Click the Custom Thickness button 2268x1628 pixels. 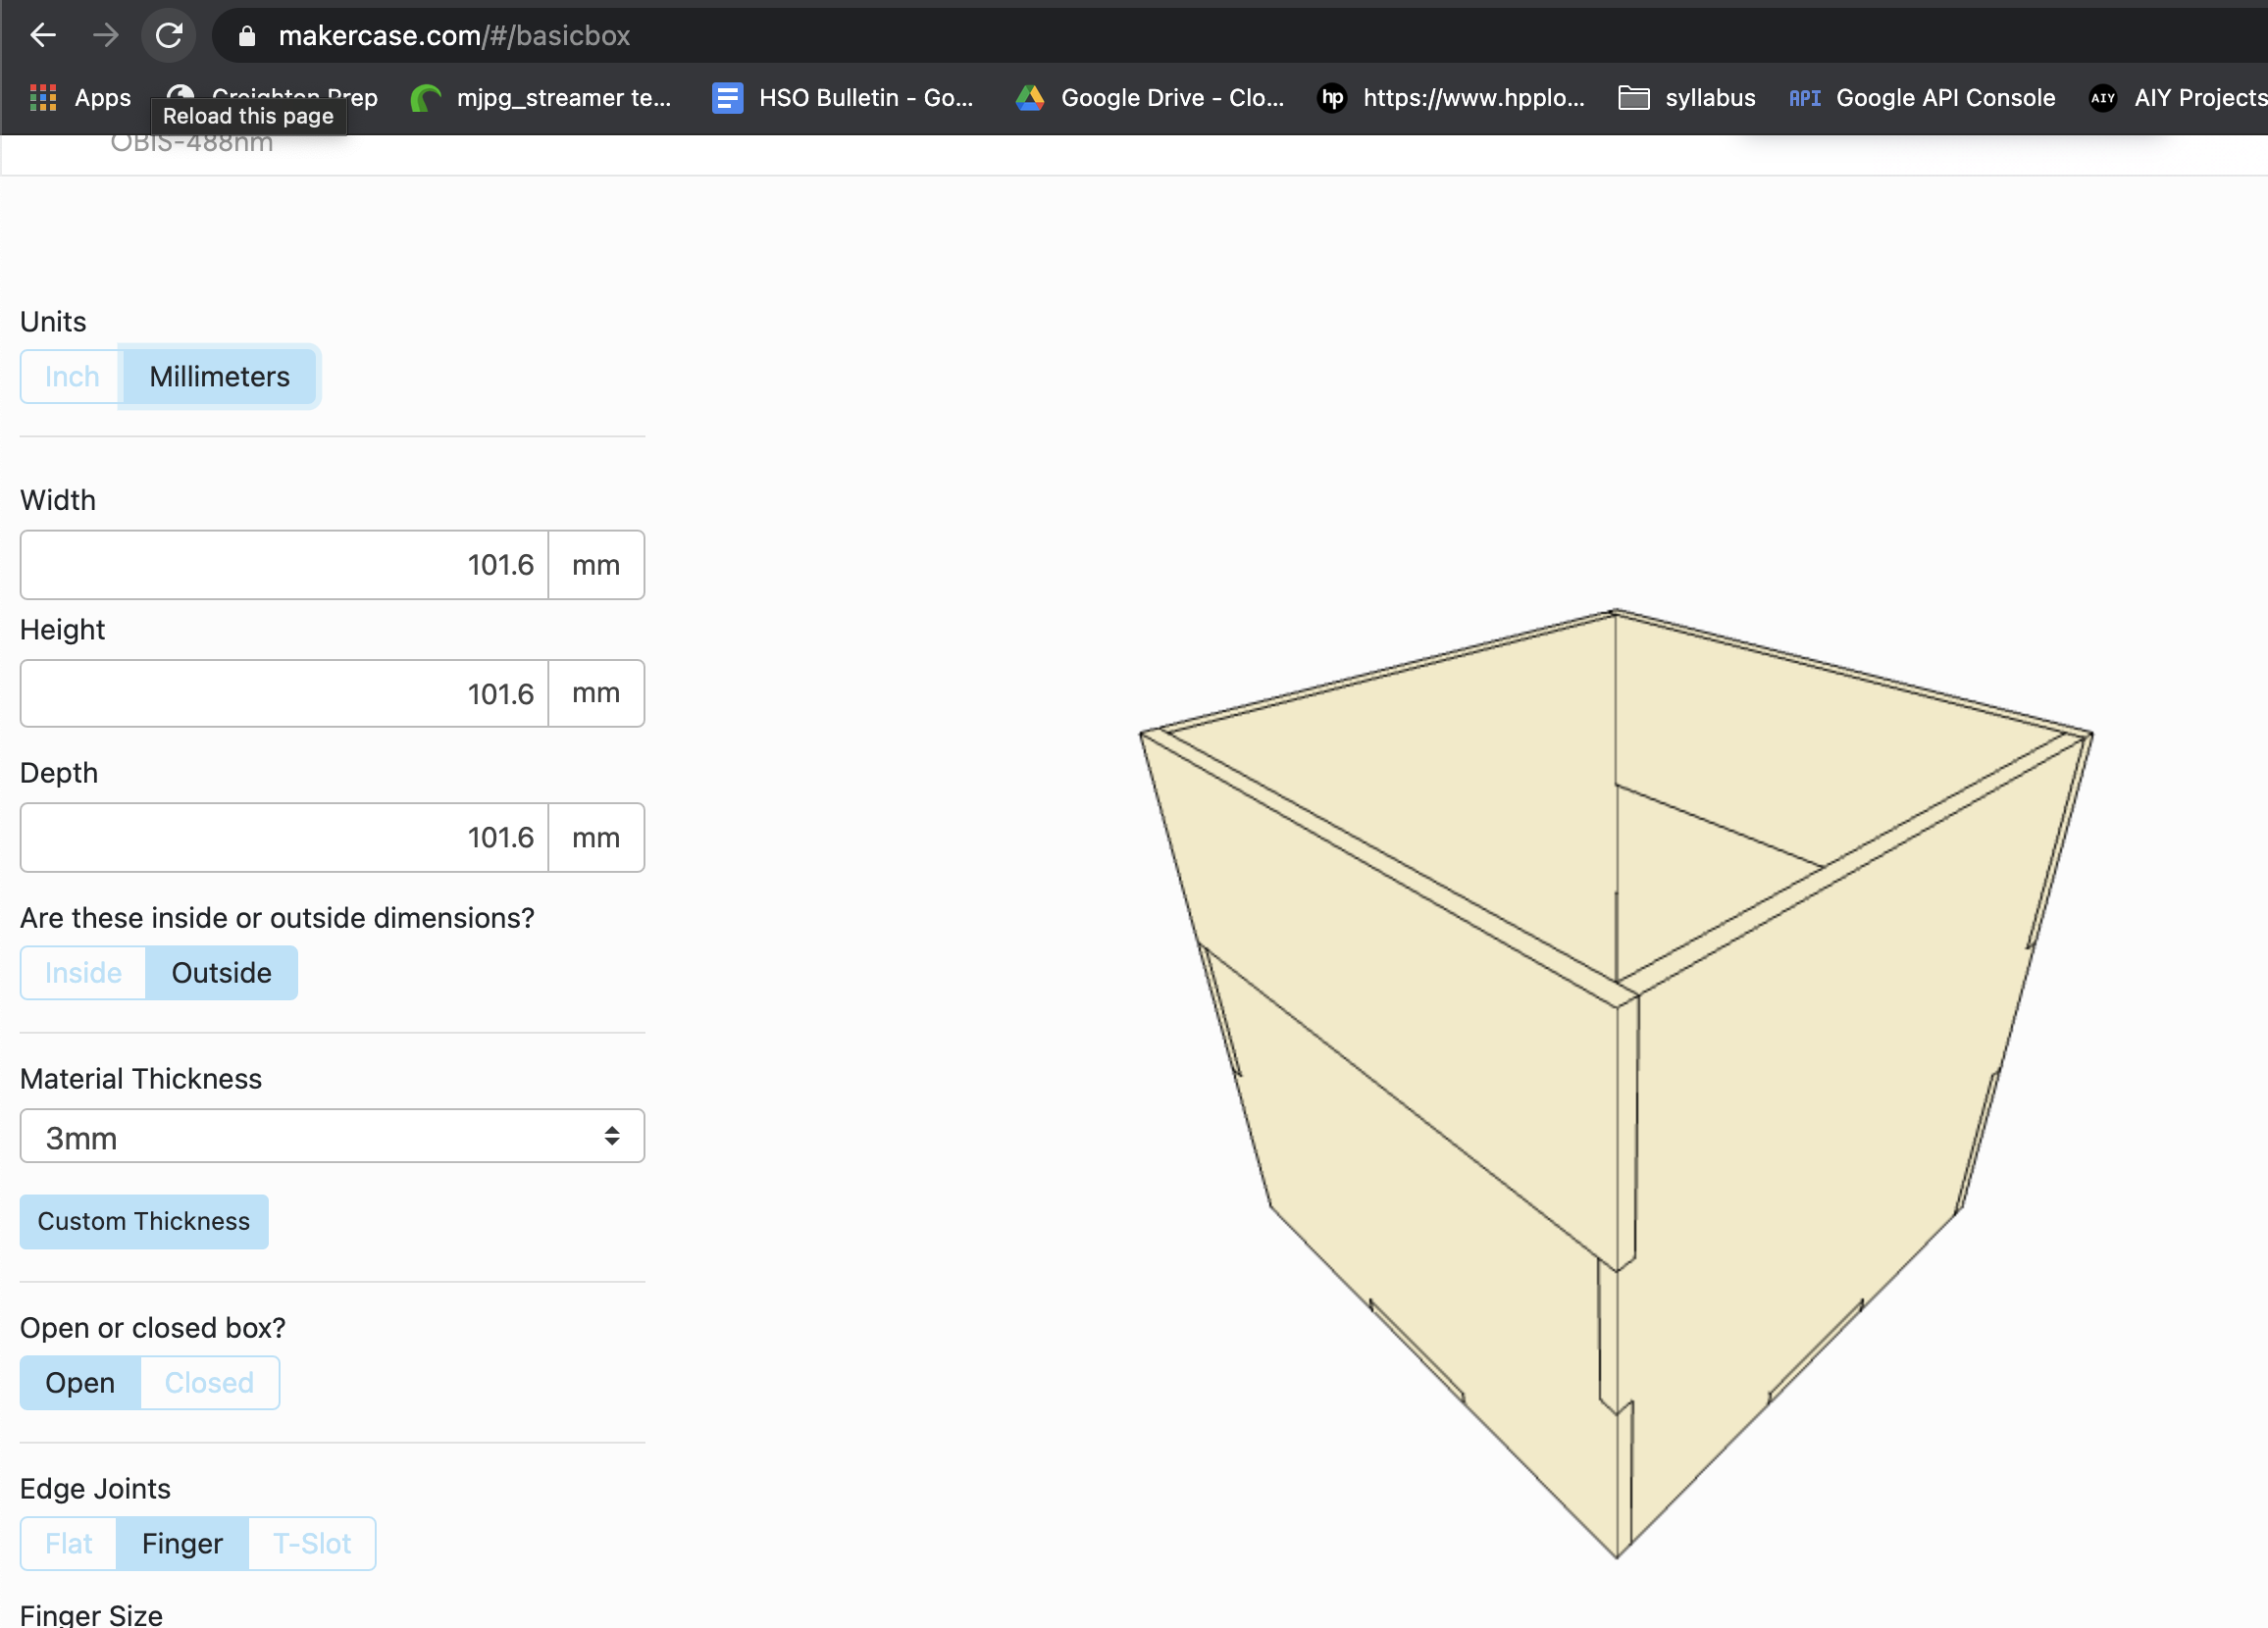point(143,1221)
